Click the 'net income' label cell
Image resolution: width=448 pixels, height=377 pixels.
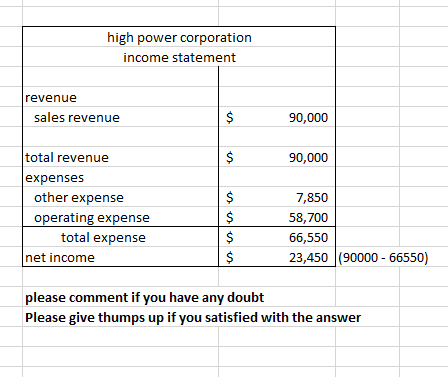(x=121, y=257)
